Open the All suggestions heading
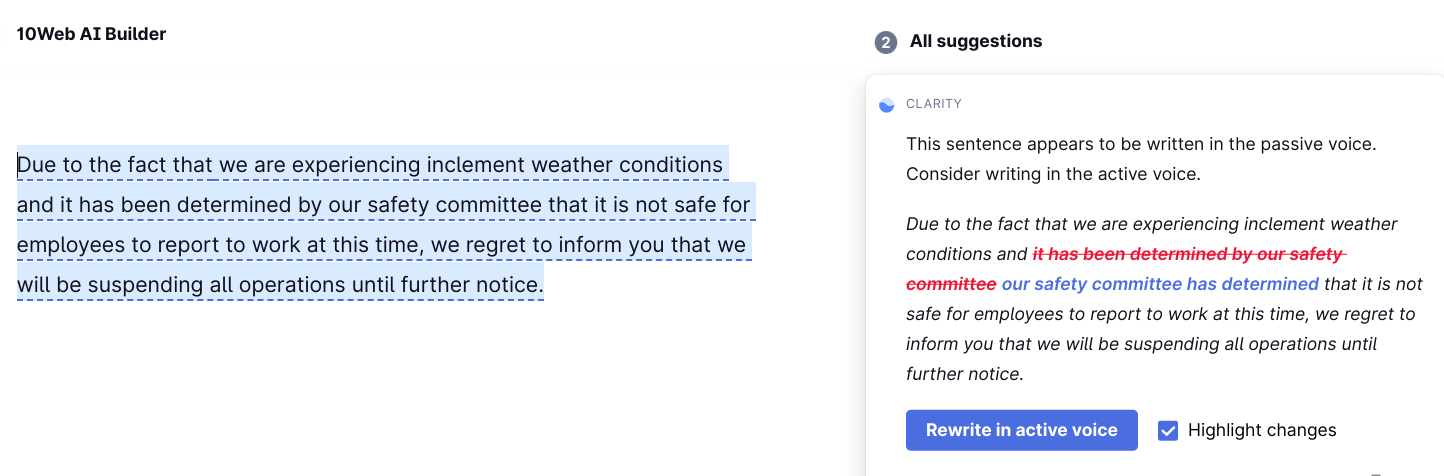 click(x=976, y=42)
